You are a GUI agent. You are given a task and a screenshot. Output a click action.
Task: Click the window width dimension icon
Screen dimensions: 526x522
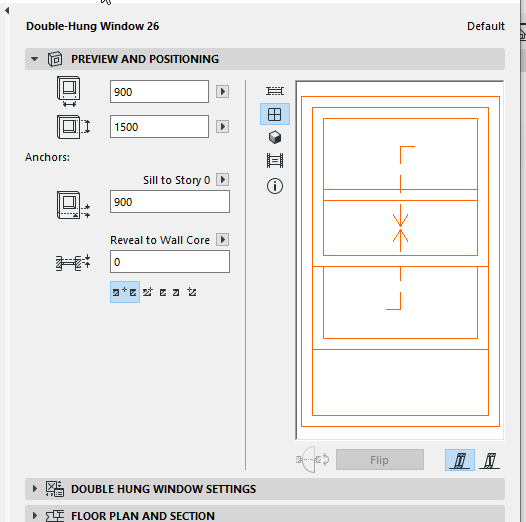(69, 92)
